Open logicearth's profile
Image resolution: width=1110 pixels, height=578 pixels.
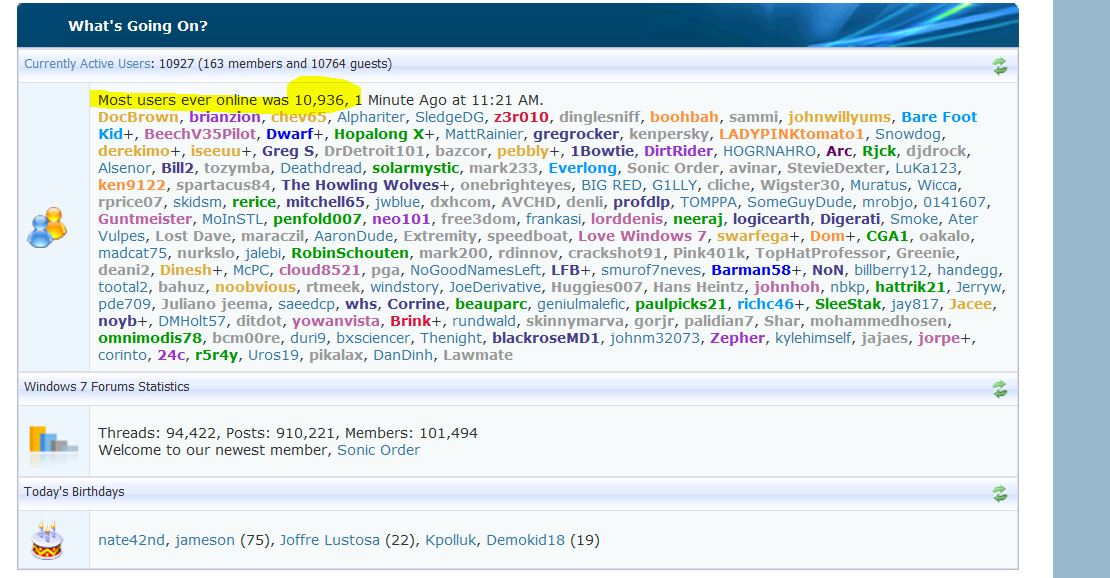point(771,219)
